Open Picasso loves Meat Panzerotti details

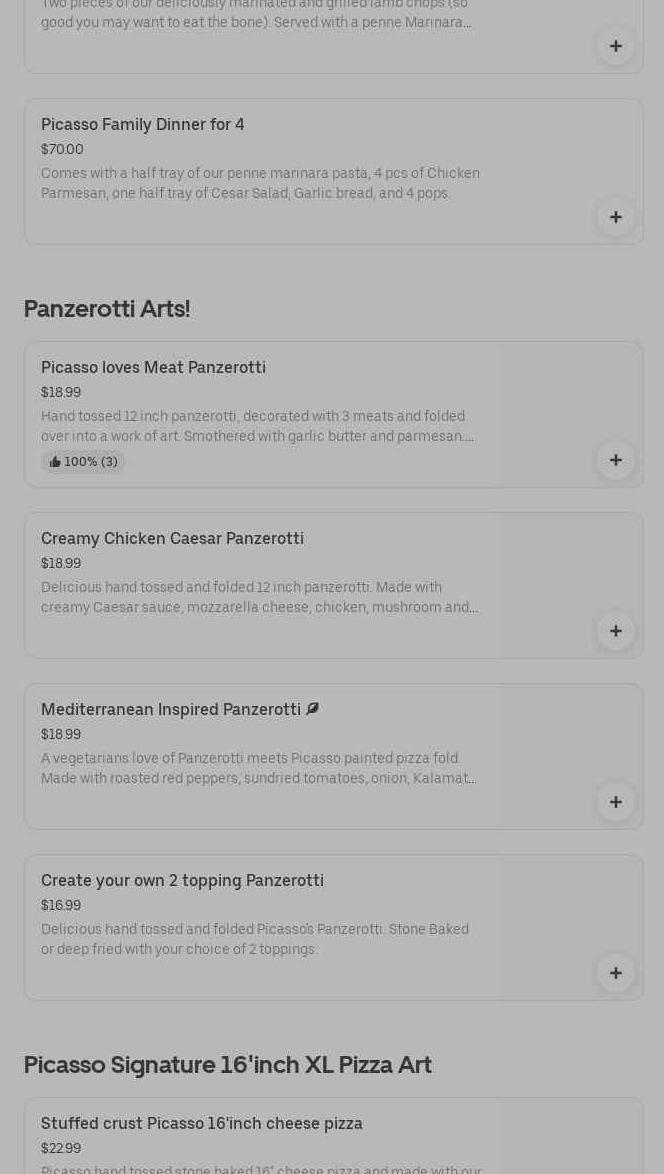point(153,367)
